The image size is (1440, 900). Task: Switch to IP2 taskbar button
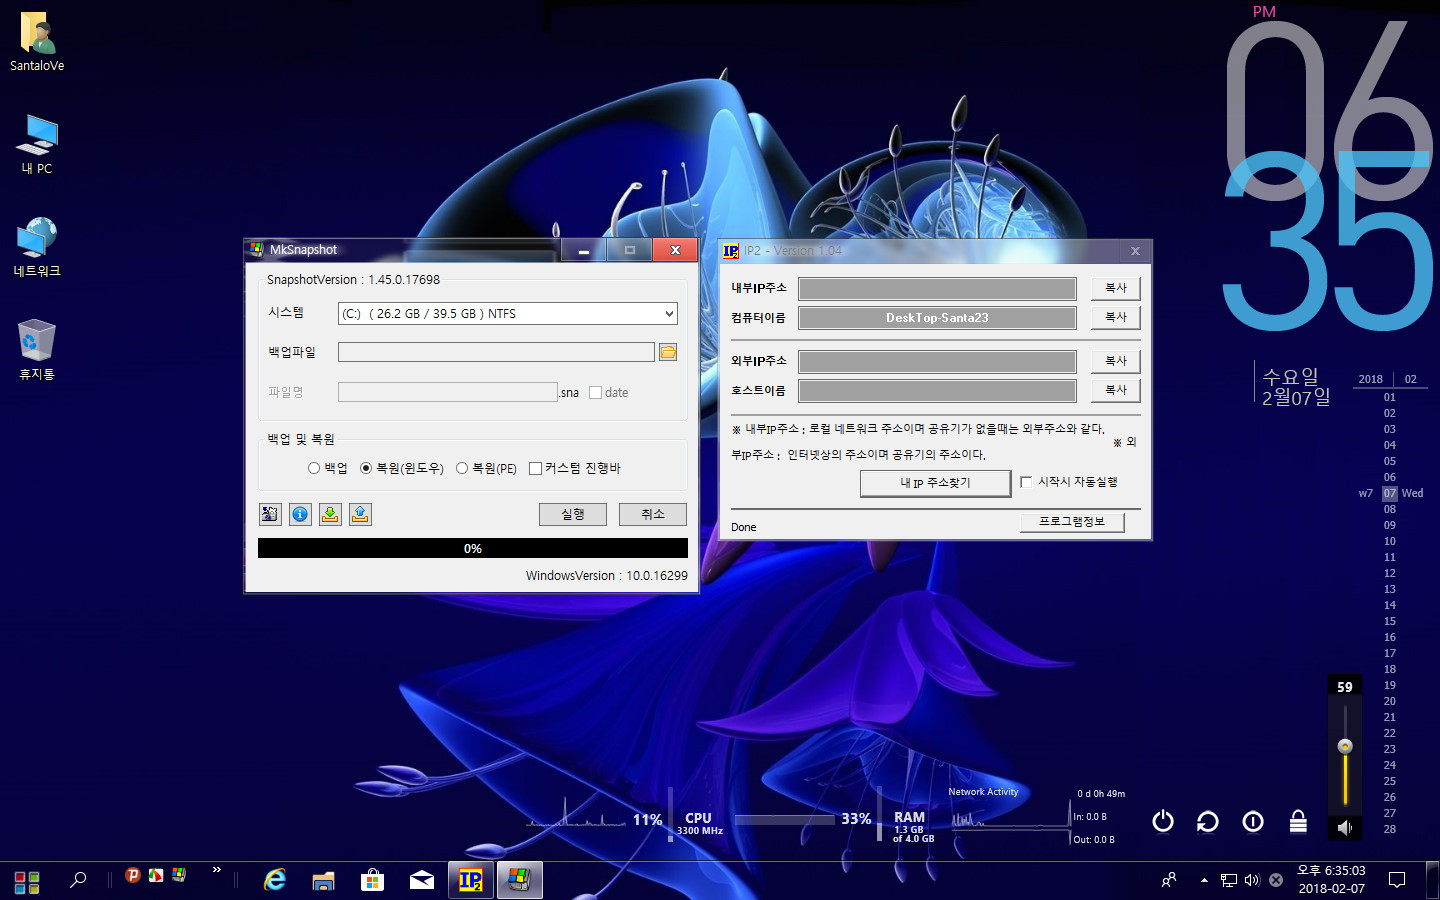(470, 880)
